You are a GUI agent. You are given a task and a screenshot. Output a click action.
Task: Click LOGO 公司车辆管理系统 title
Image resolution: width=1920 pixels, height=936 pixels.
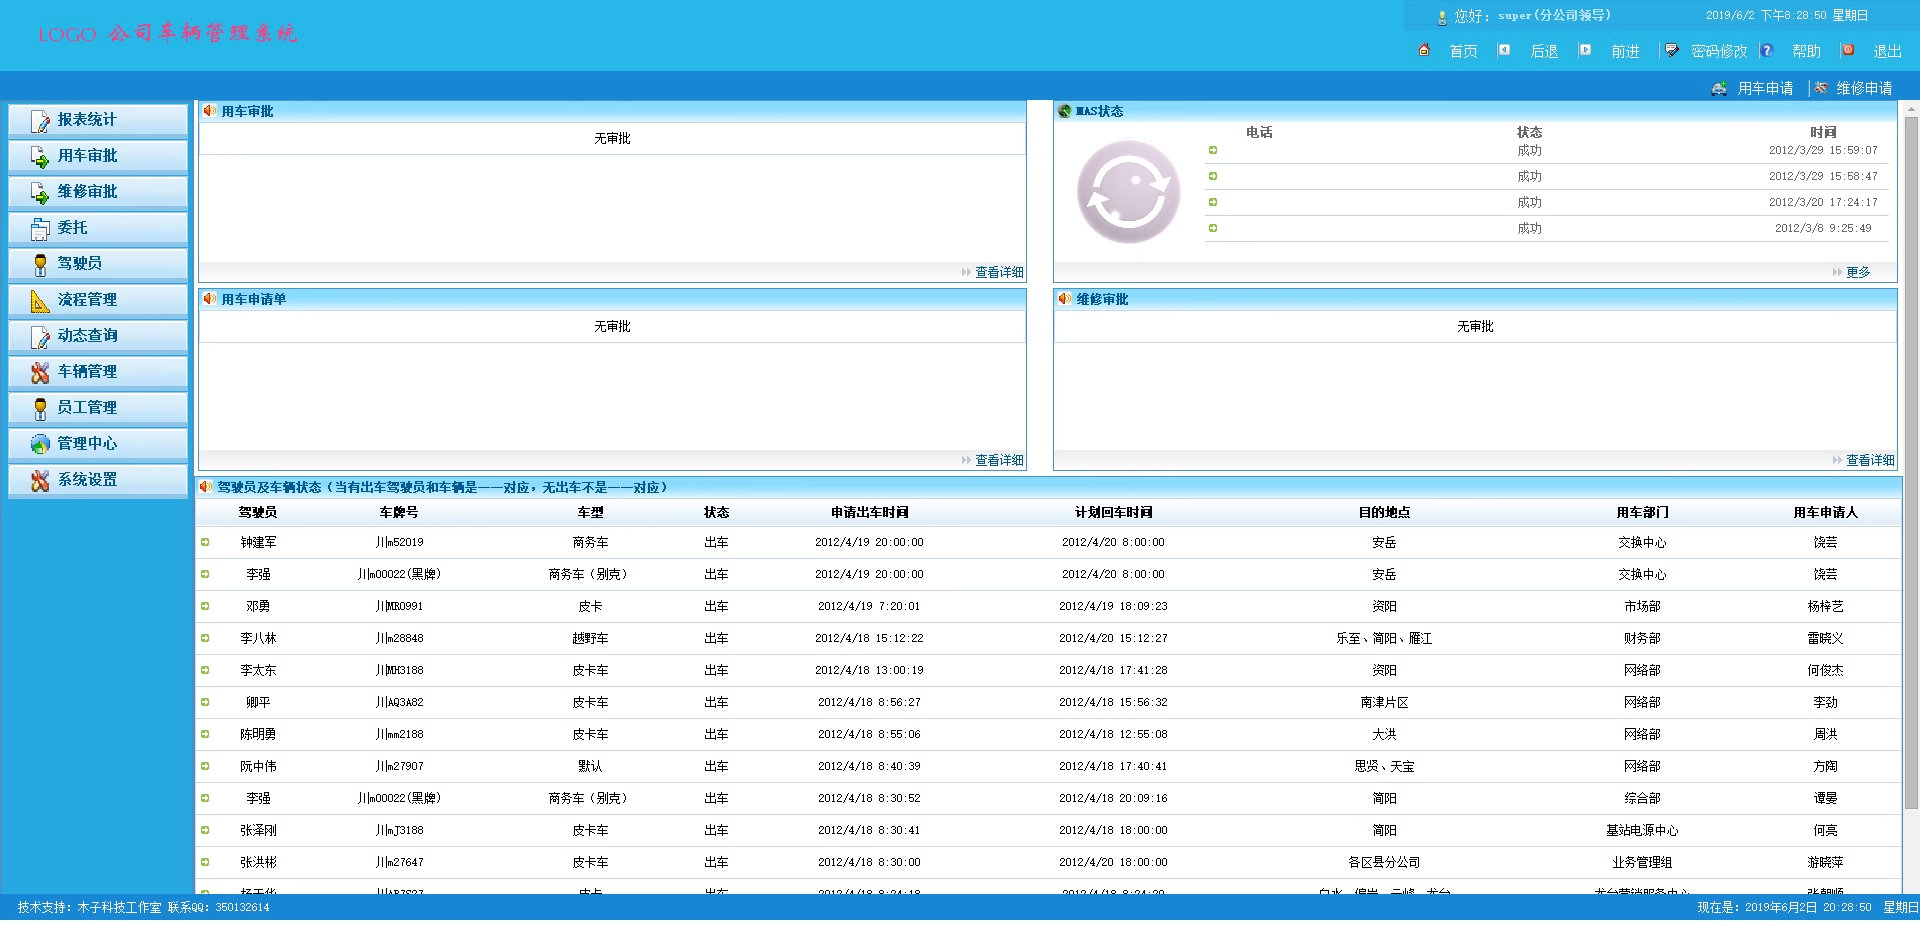pos(168,33)
